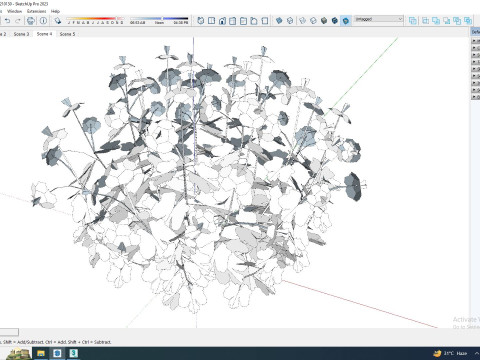Click the Undo arrow icon
480x360 pixels.
pos(7,21)
